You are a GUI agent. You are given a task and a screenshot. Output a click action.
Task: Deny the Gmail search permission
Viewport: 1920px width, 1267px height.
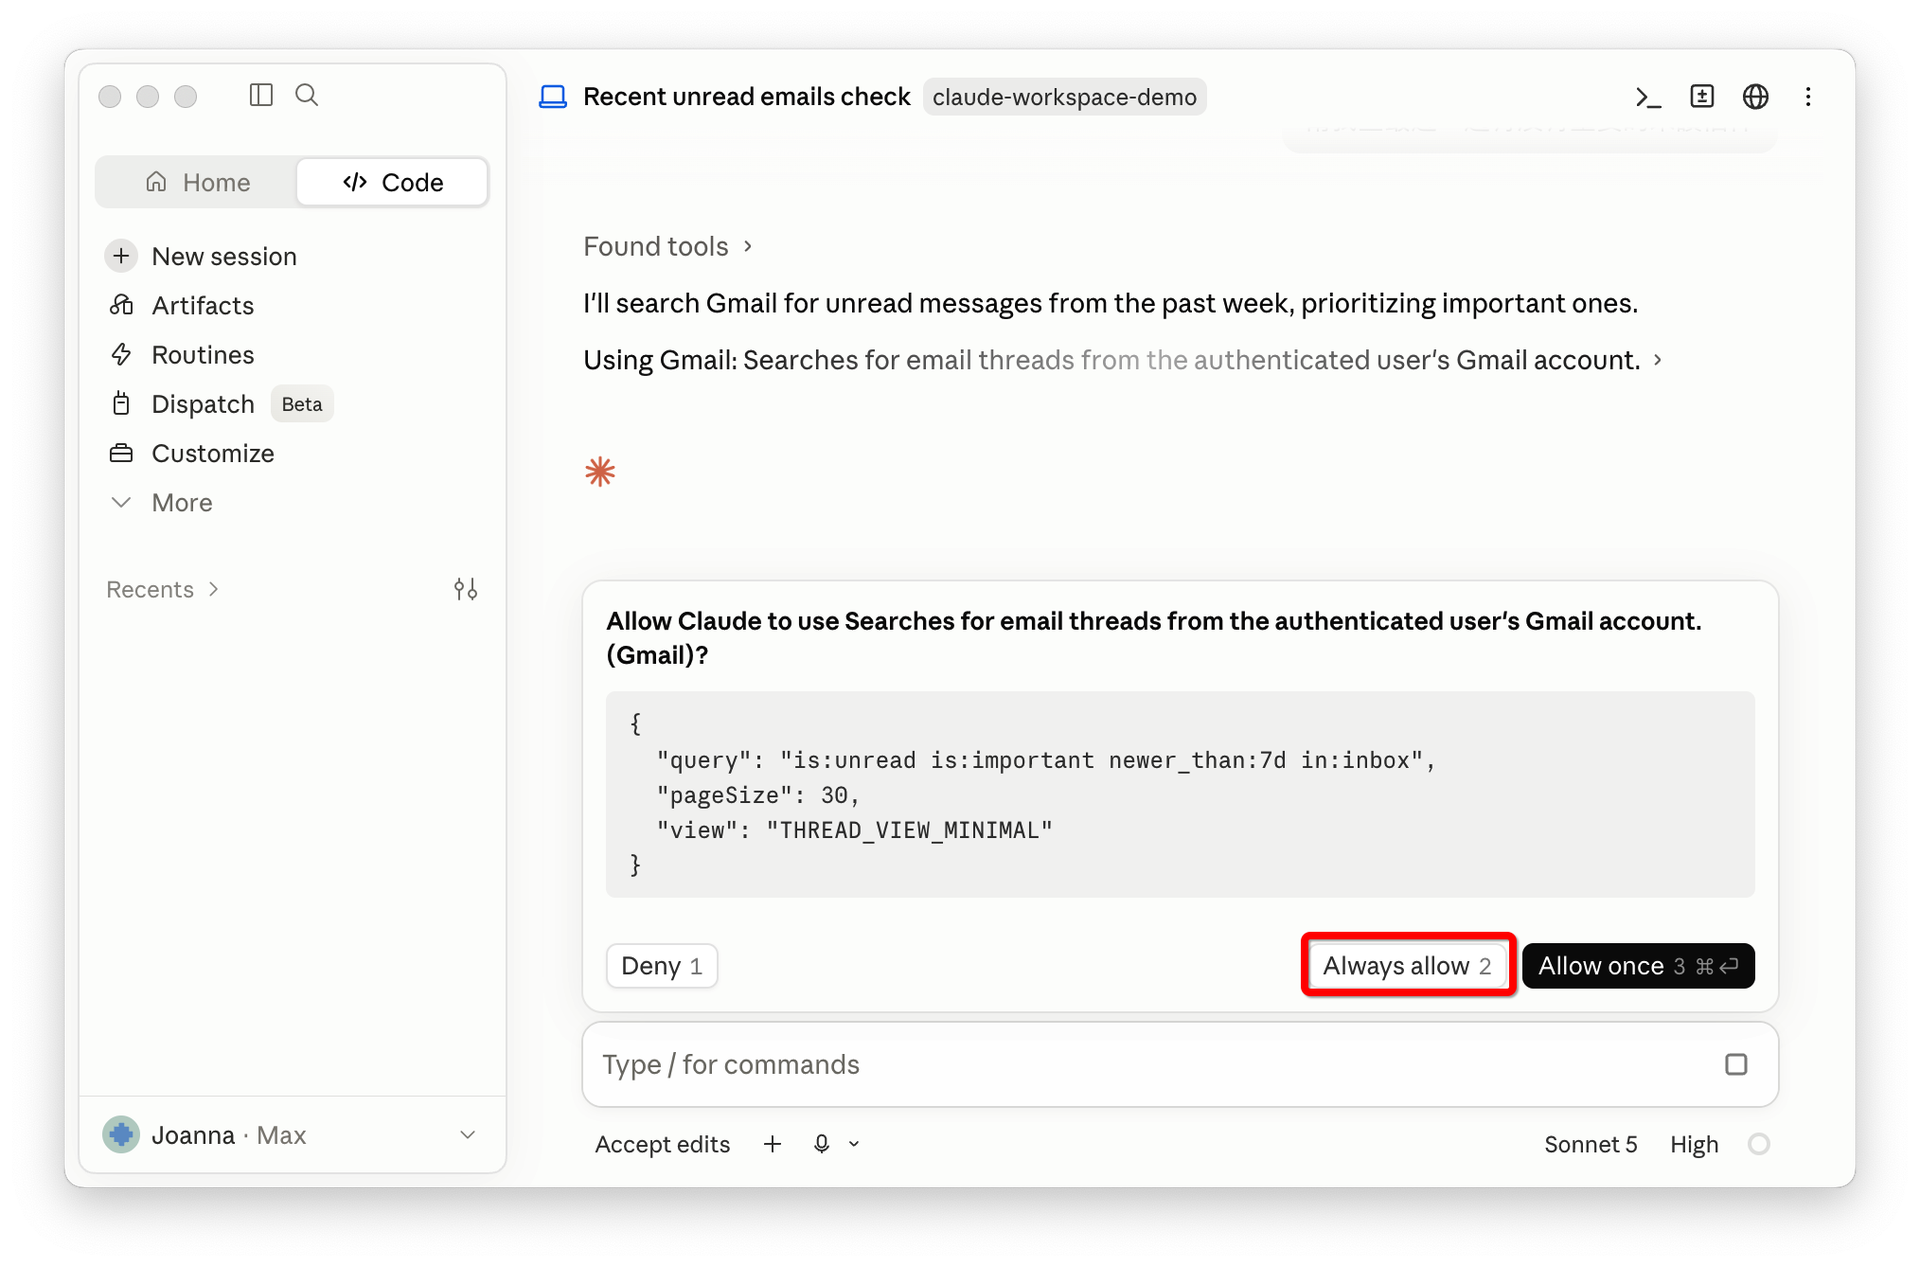pyautogui.click(x=662, y=966)
